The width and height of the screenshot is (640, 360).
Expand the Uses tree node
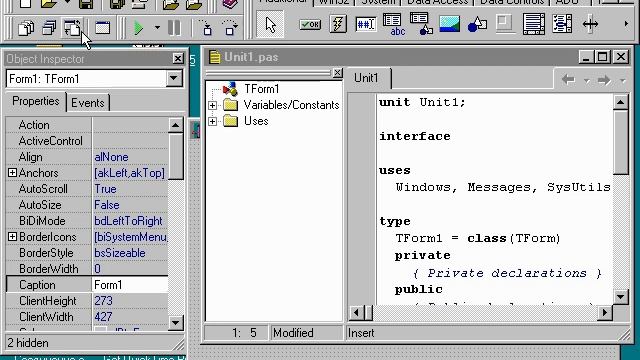tap(212, 121)
